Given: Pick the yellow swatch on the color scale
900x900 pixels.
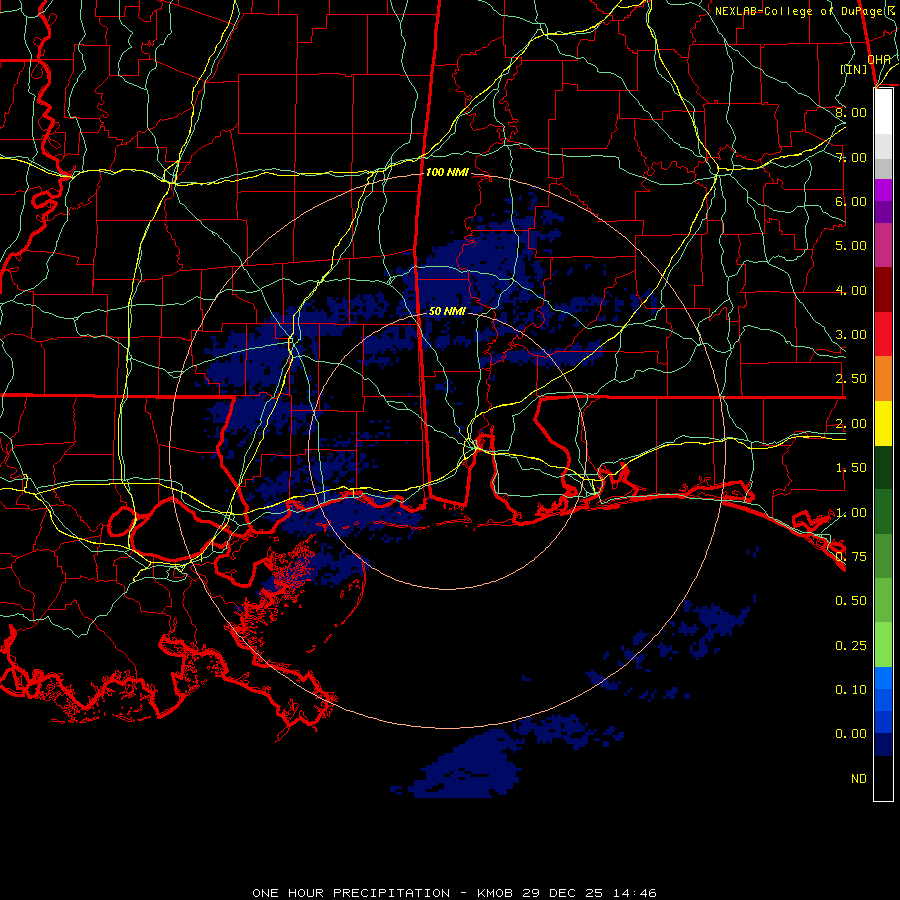Looking at the screenshot, I should (x=883, y=423).
